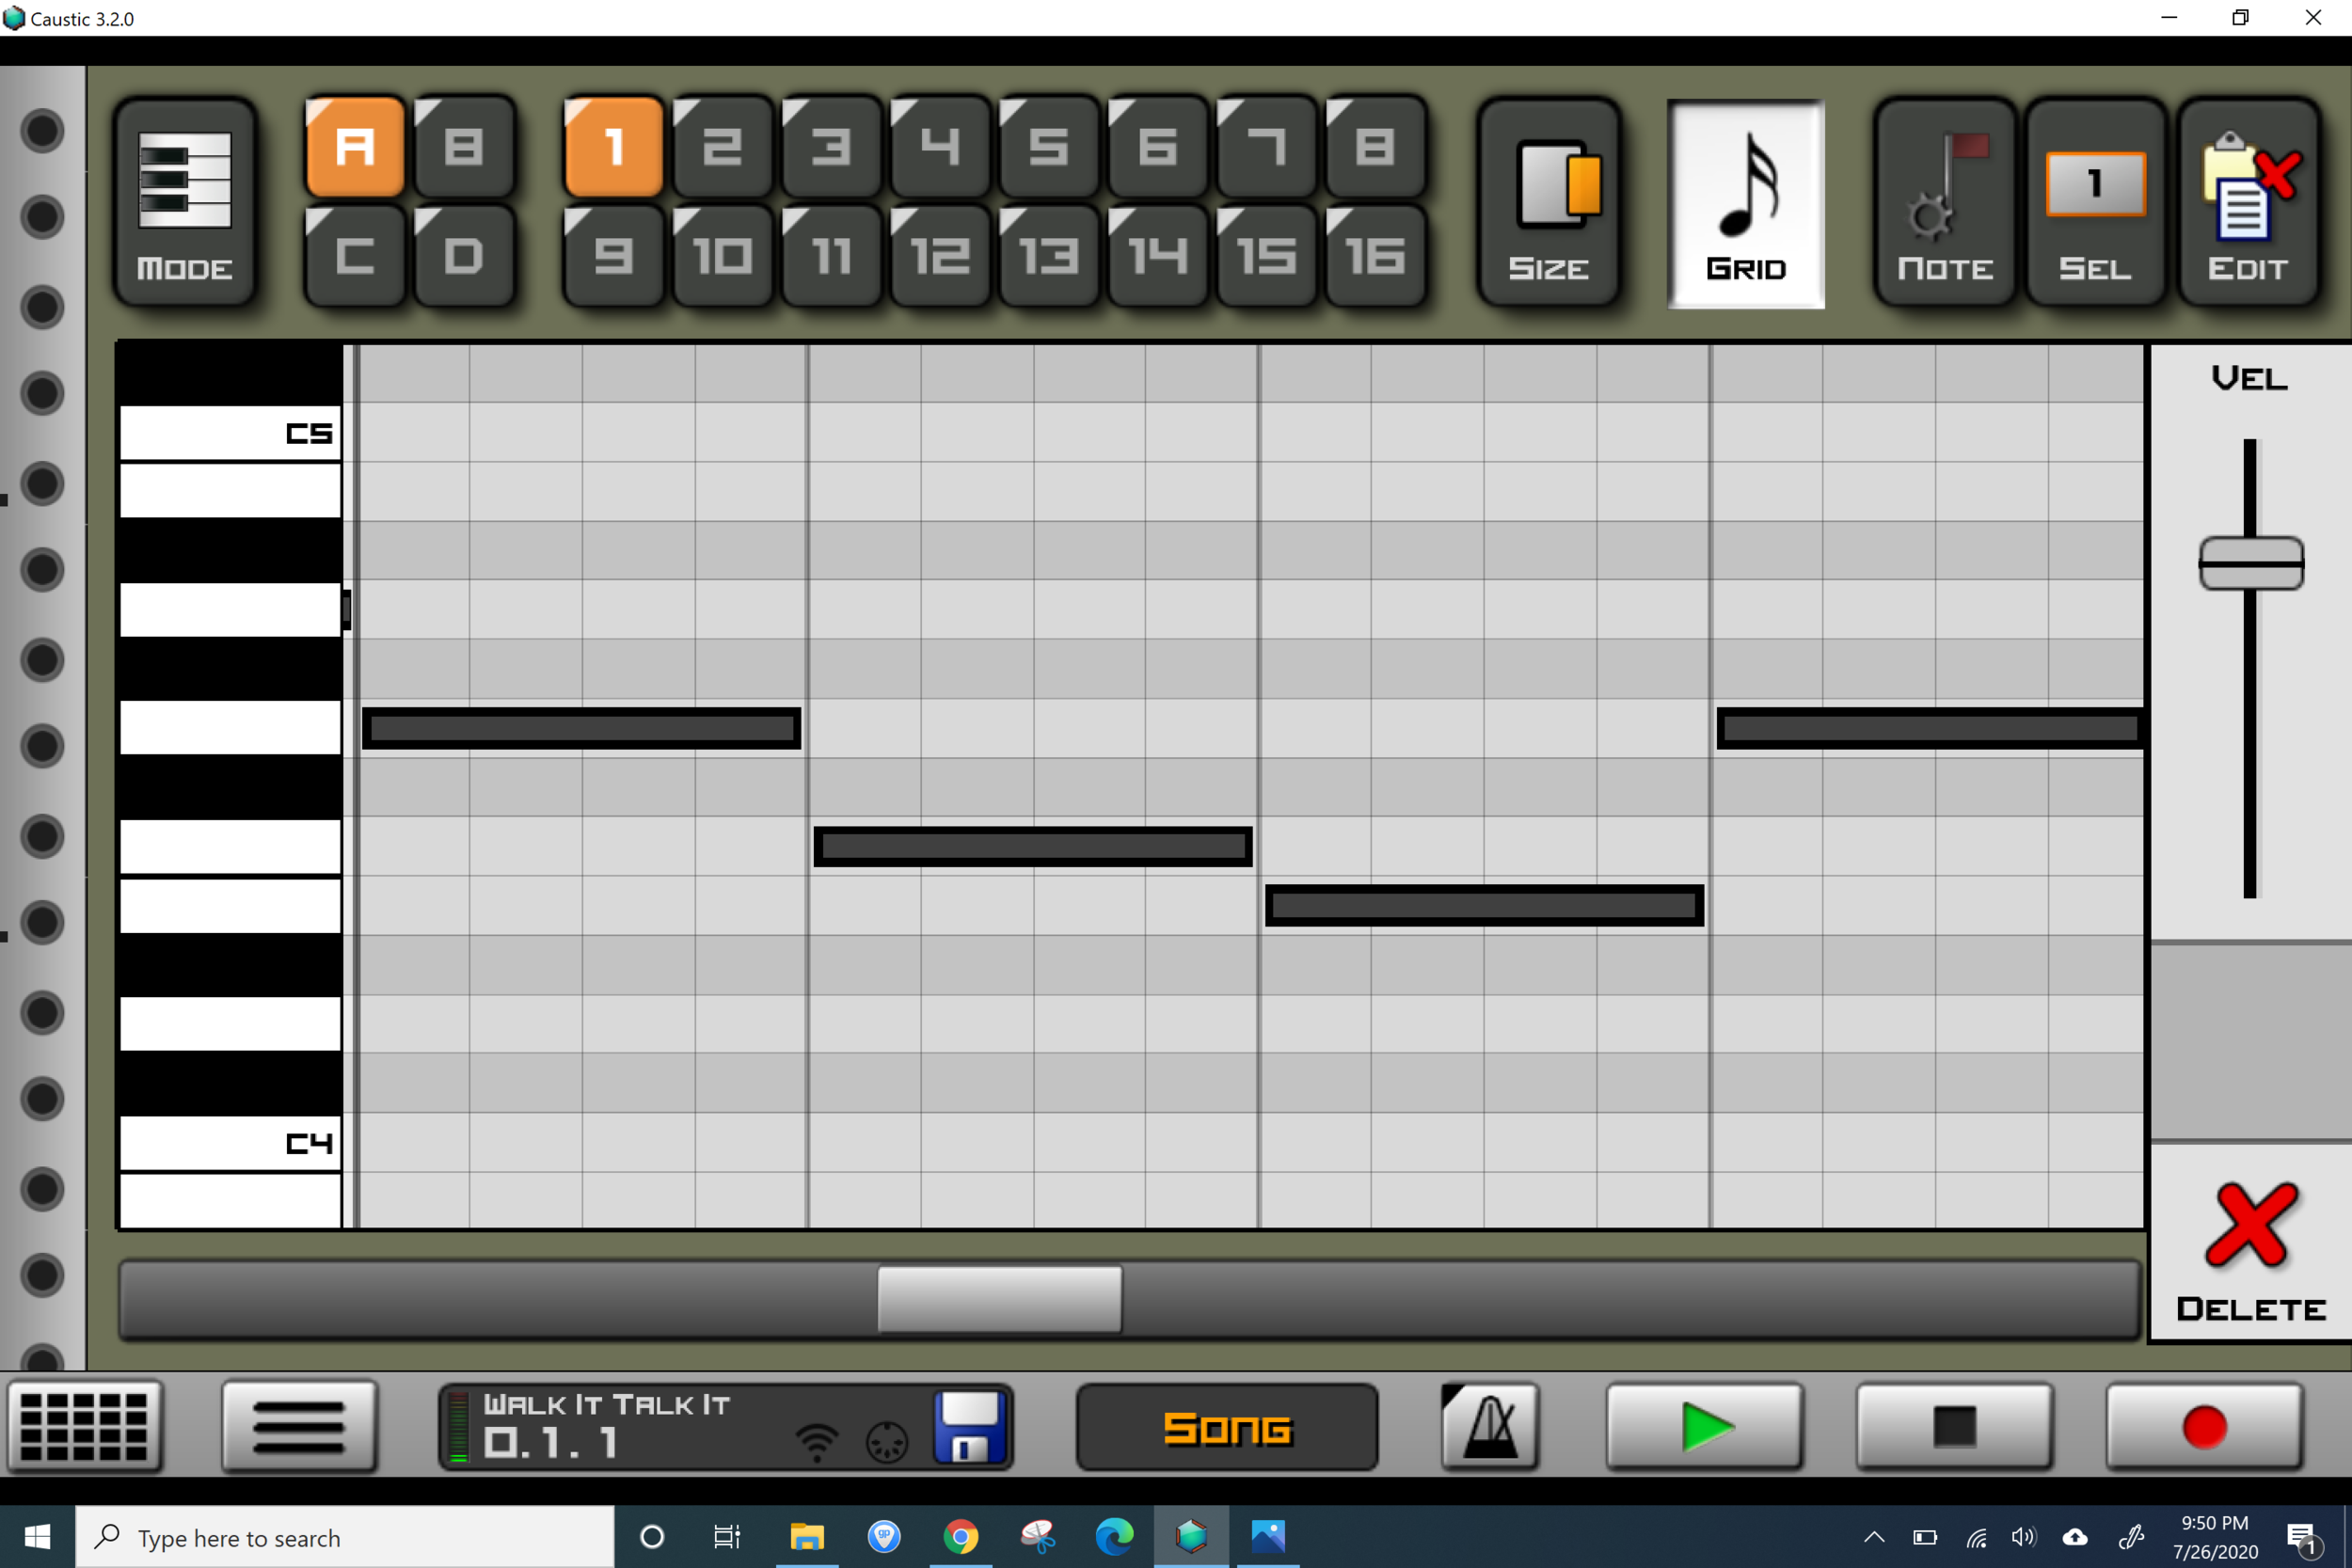
Task: Change the Grid note resolution
Action: tap(1745, 203)
